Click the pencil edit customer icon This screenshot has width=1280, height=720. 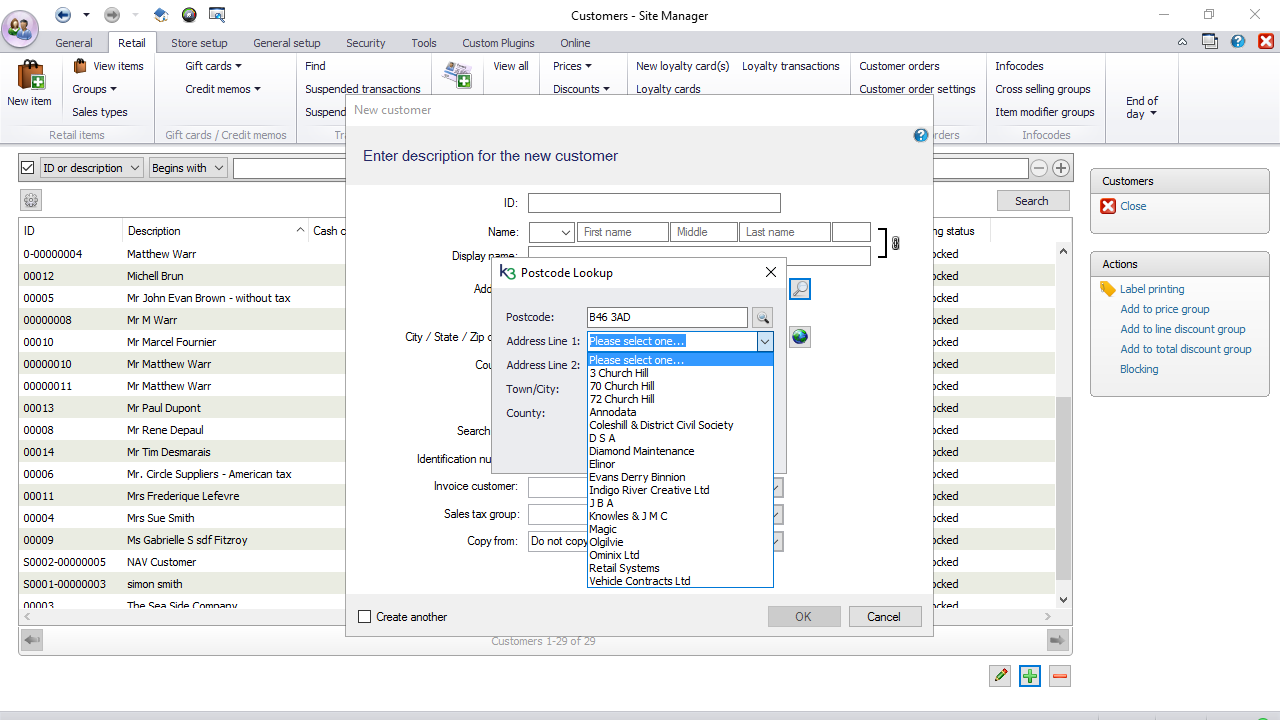(x=1000, y=676)
